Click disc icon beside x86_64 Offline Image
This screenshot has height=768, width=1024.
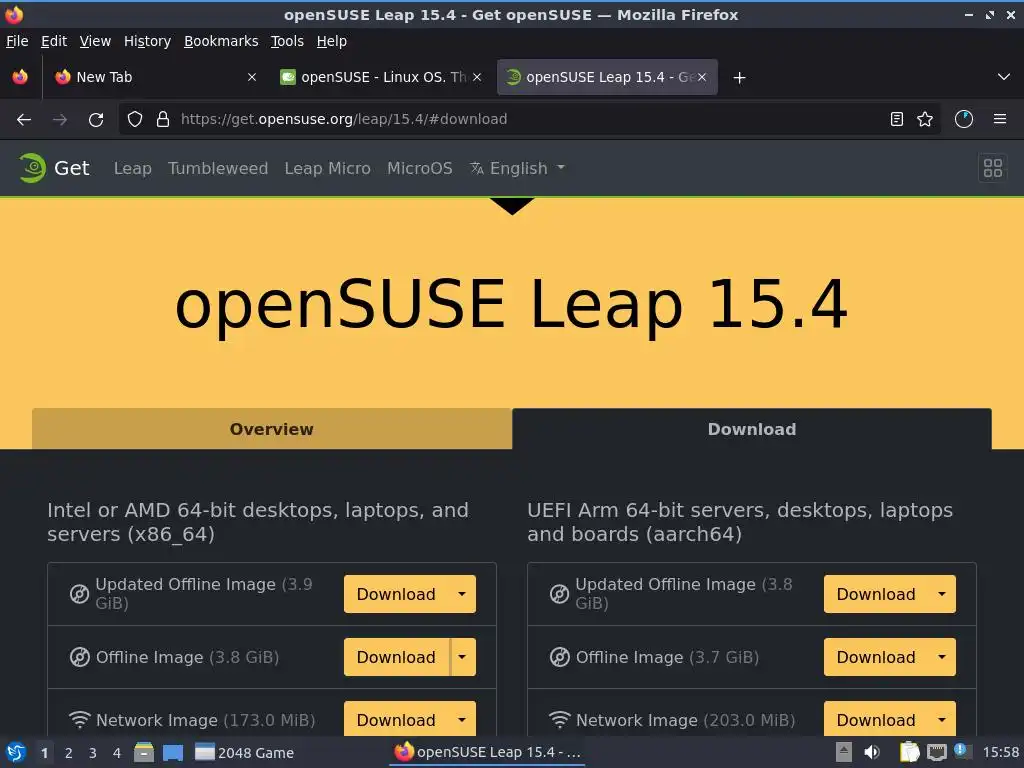[80, 657]
